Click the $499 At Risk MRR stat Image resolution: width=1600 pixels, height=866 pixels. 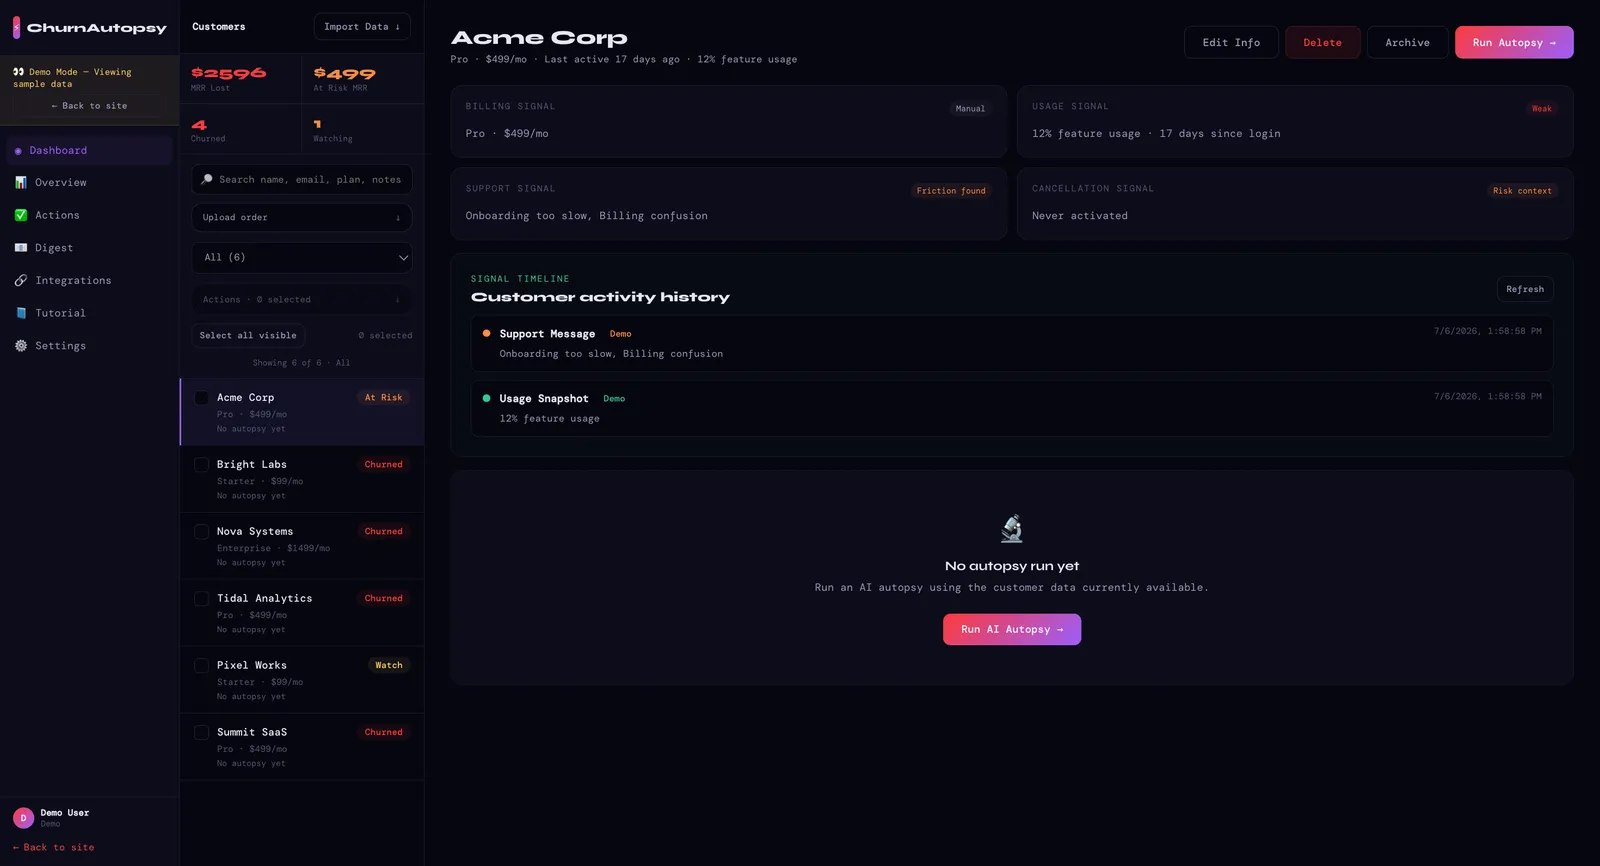362,78
